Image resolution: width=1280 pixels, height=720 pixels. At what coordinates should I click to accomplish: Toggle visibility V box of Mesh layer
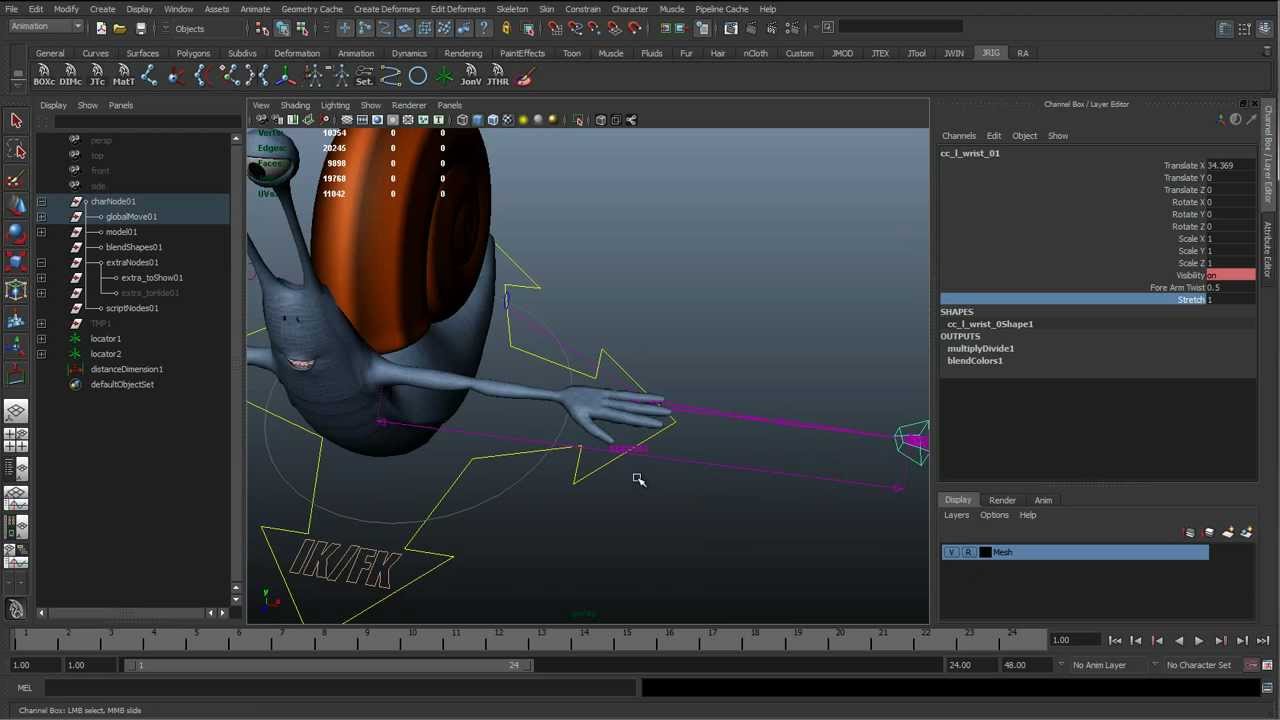point(952,552)
